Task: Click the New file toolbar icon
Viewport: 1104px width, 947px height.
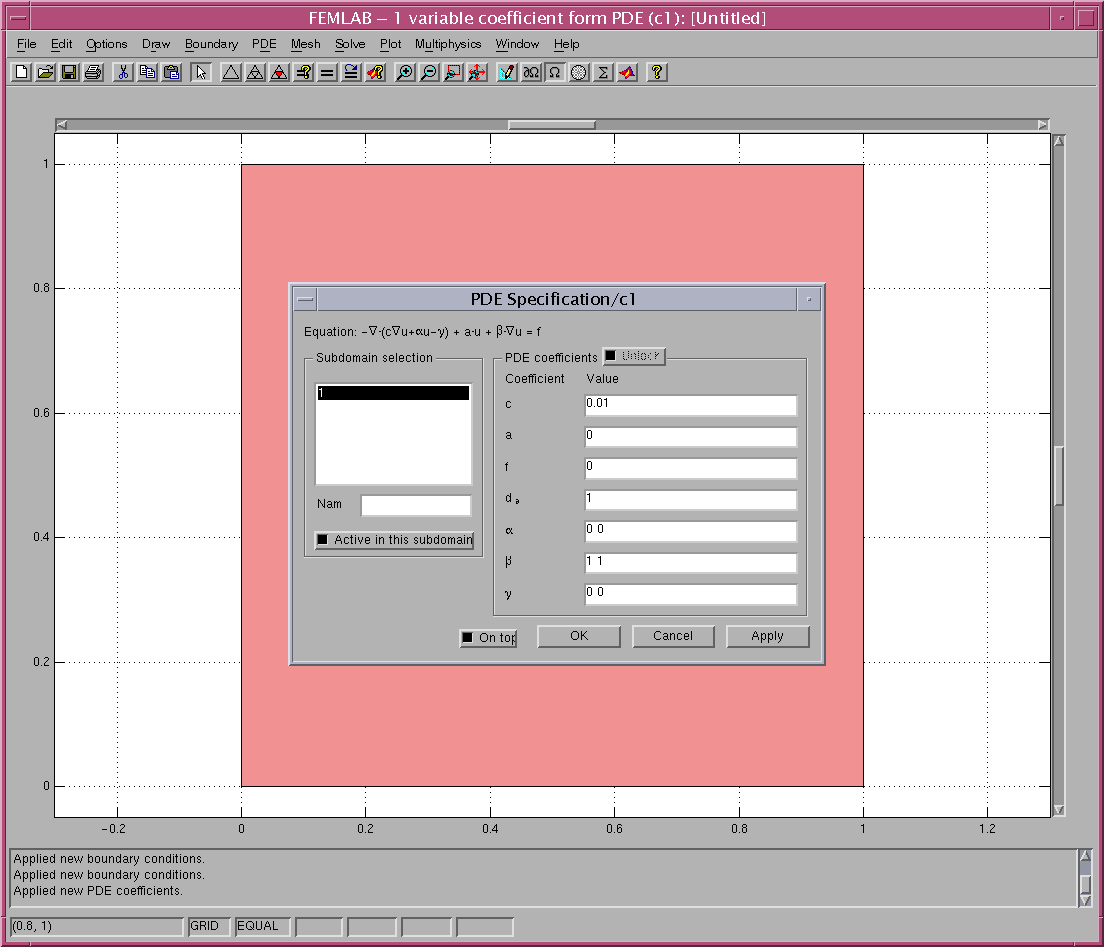Action: [x=22, y=73]
